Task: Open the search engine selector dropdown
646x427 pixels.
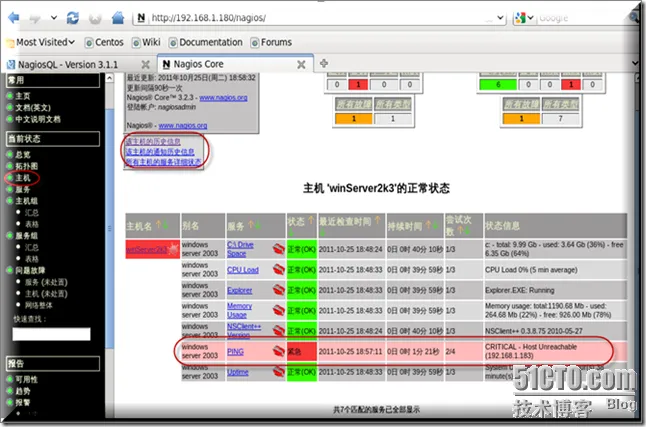Action: (524, 18)
